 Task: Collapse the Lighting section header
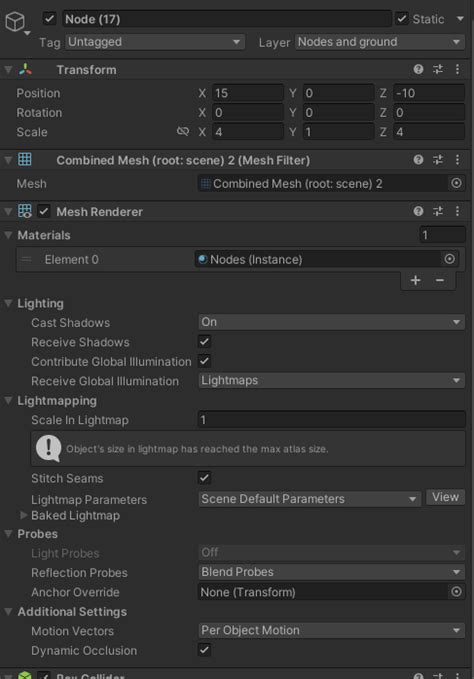(40, 303)
